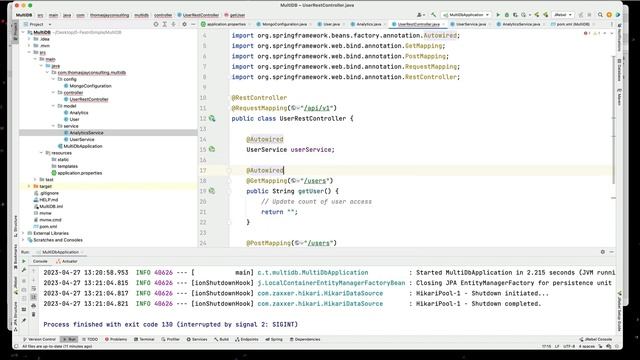
Task: Open Dependencies tool window
Action: point(305,339)
